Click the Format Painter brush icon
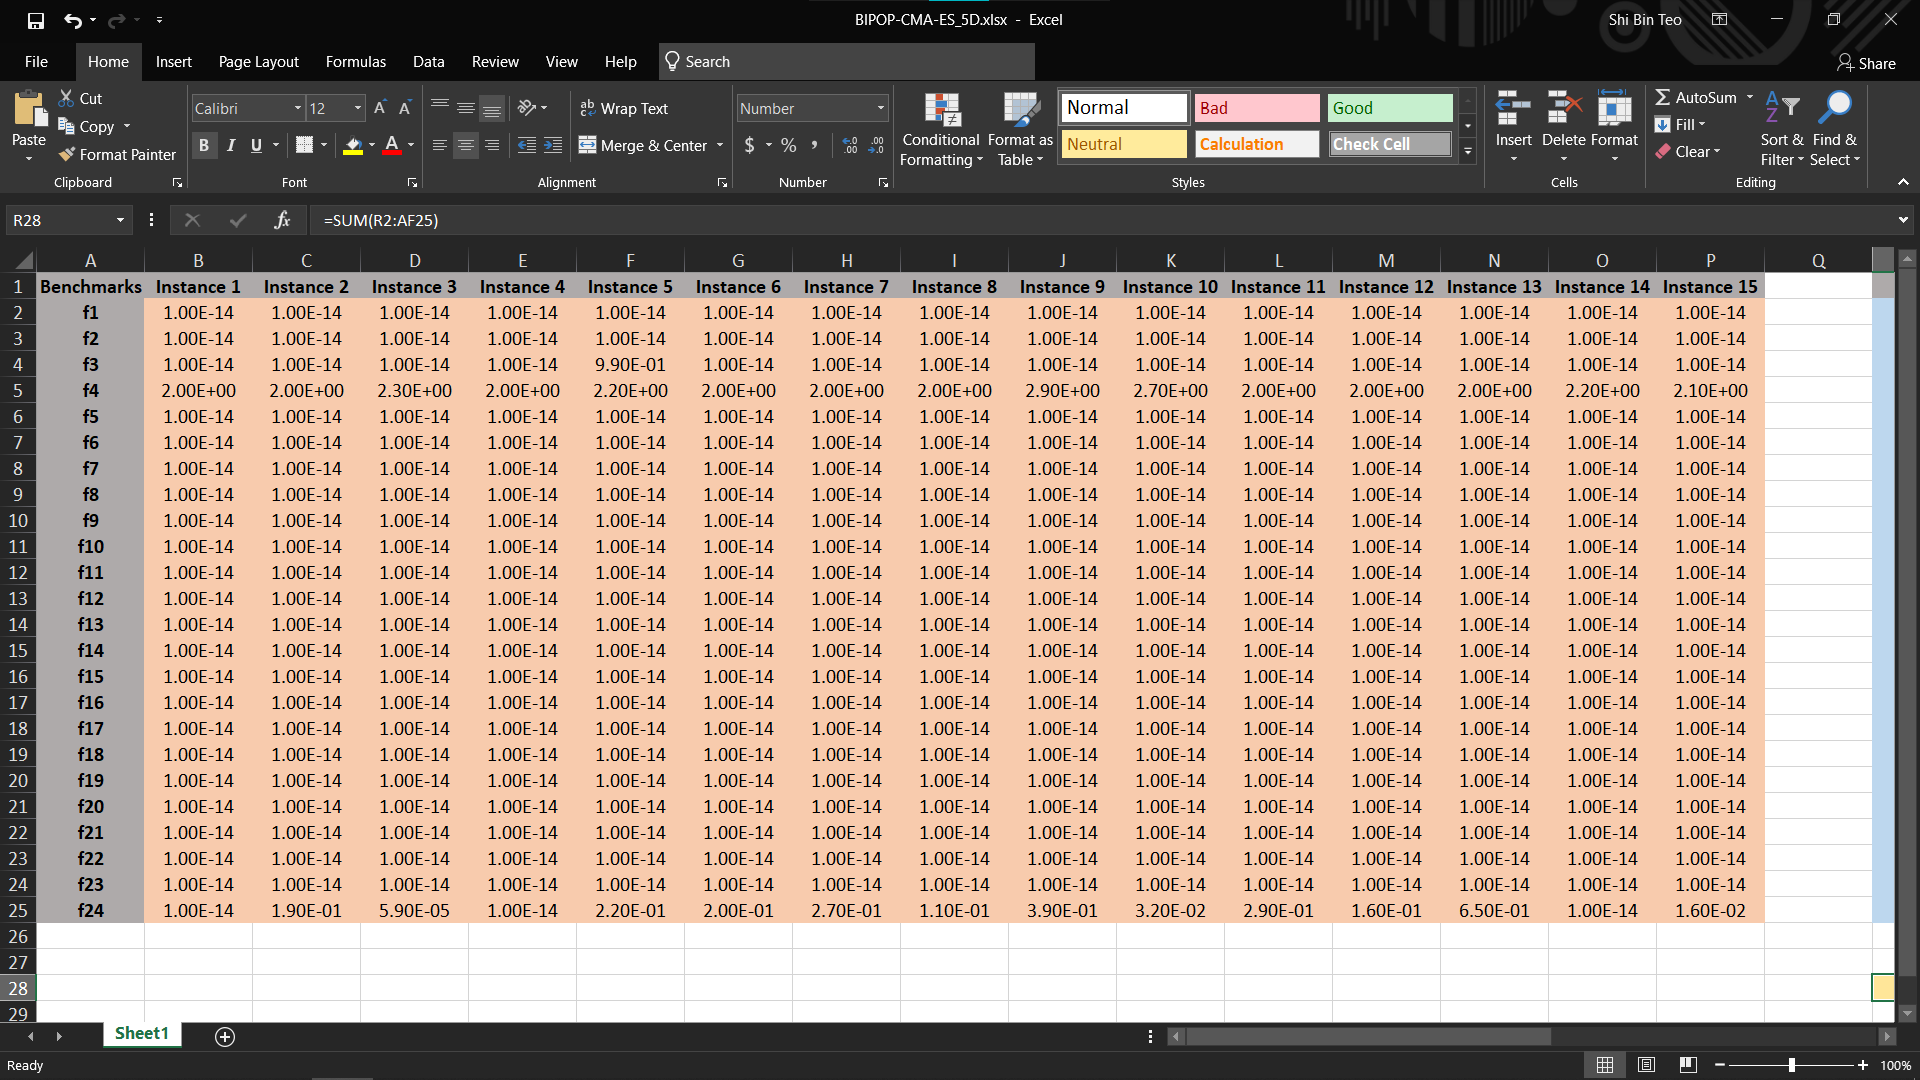This screenshot has height=1080, width=1920. click(x=67, y=154)
